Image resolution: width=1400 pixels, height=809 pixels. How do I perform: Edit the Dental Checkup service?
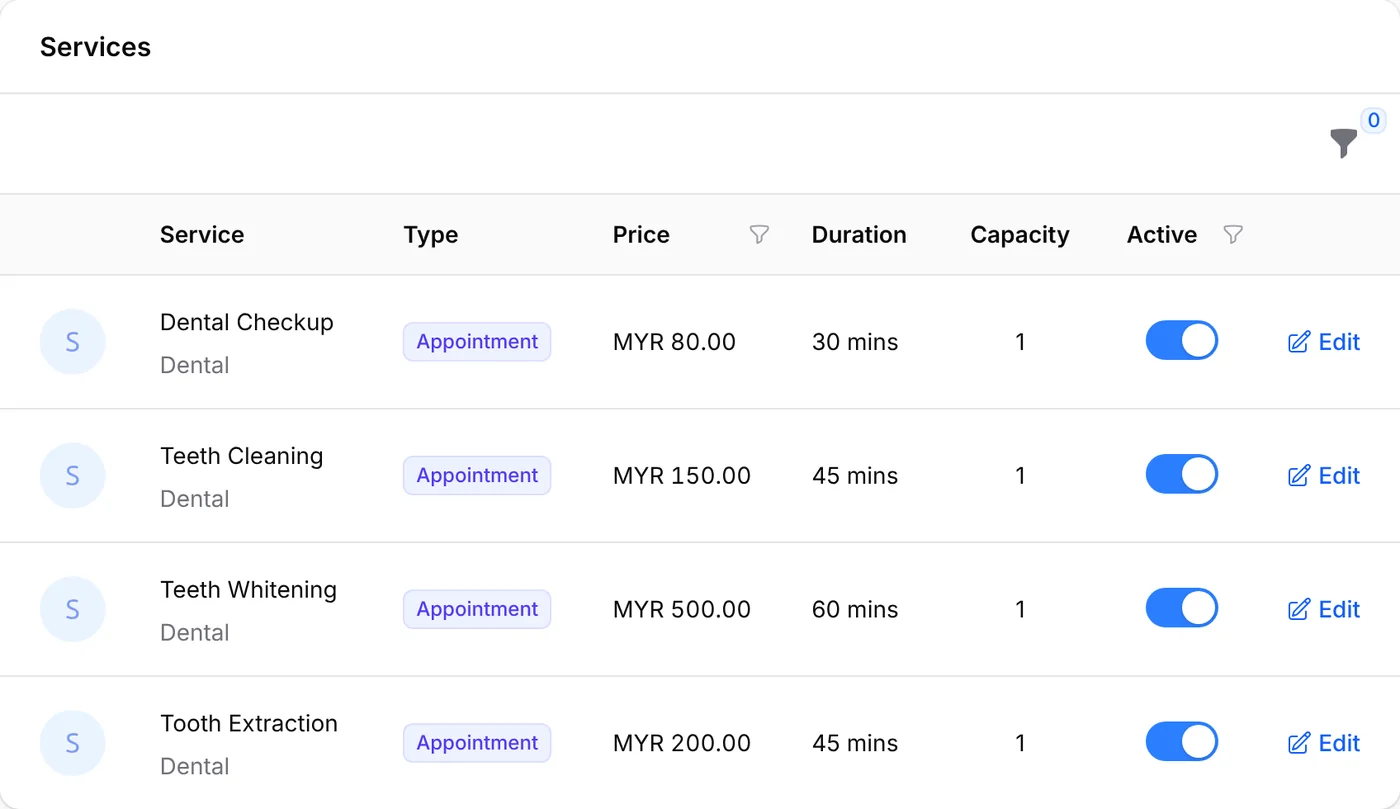coord(1324,342)
